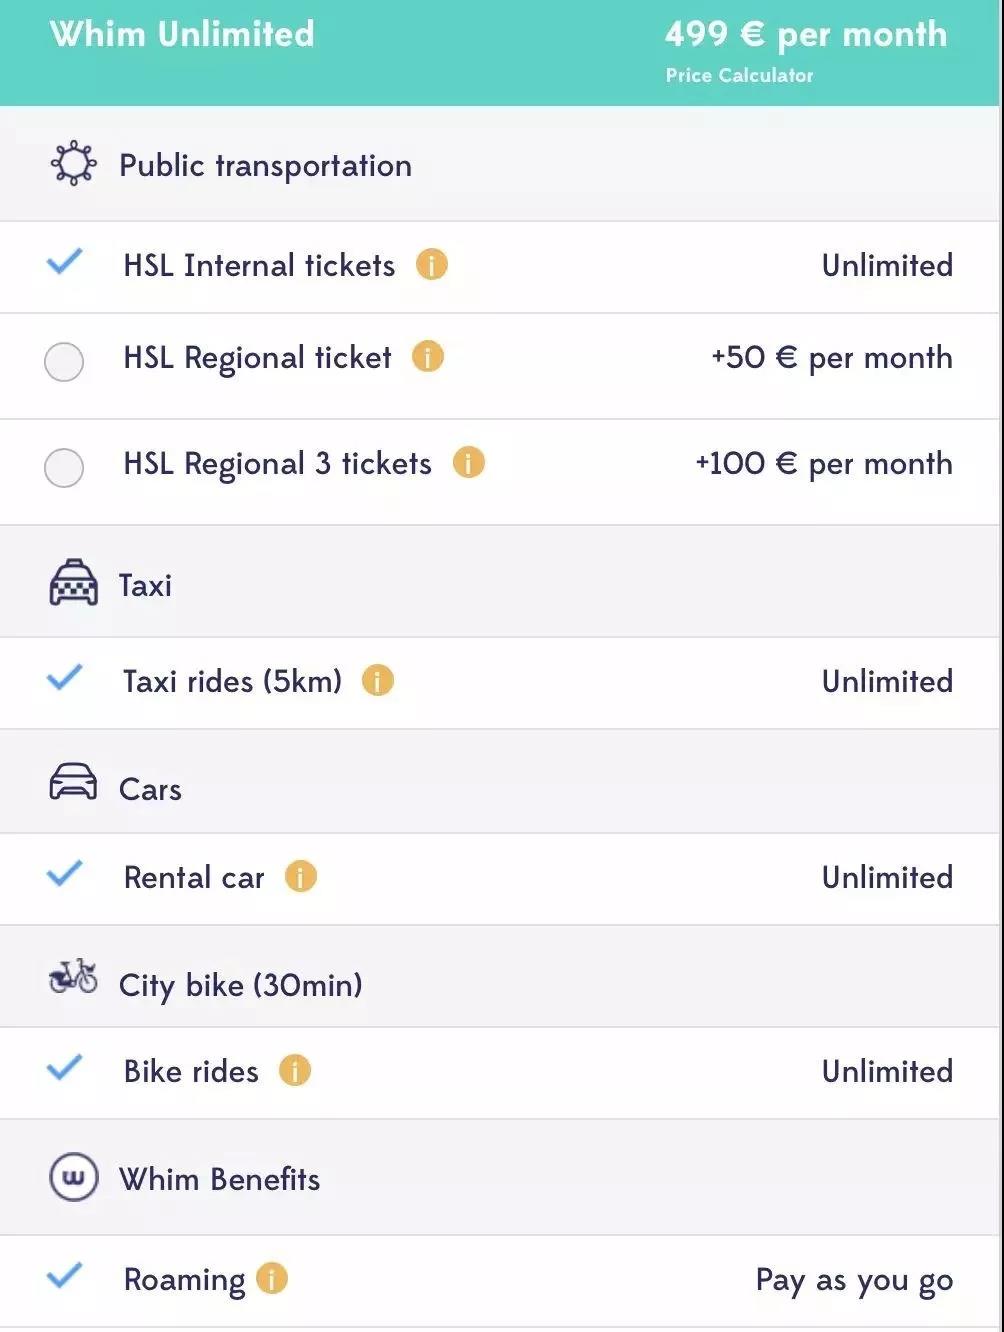This screenshot has width=1004, height=1332.
Task: Toggle the Rental car checkmark
Action: [x=65, y=875]
